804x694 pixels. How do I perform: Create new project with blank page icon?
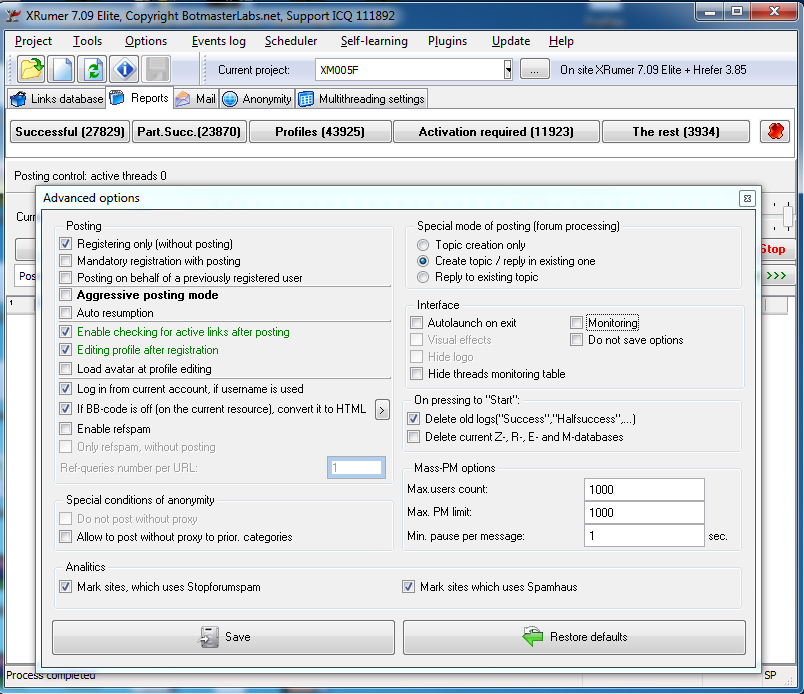tap(62, 69)
